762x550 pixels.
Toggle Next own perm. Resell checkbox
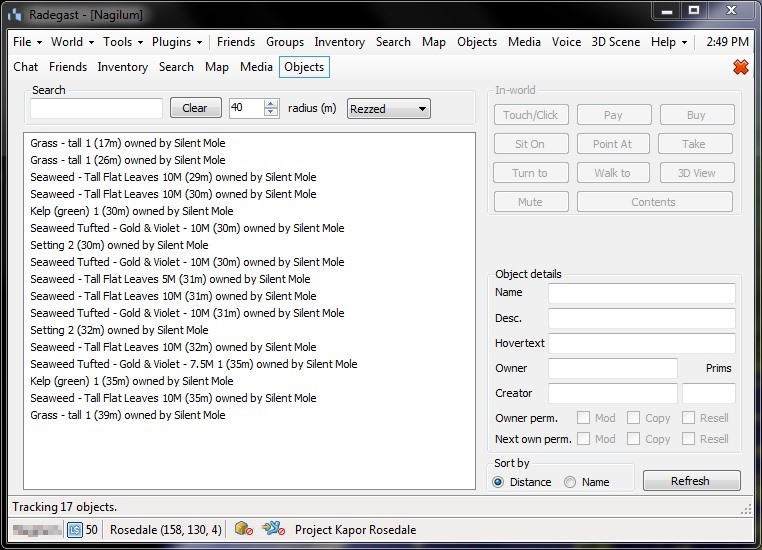688,439
